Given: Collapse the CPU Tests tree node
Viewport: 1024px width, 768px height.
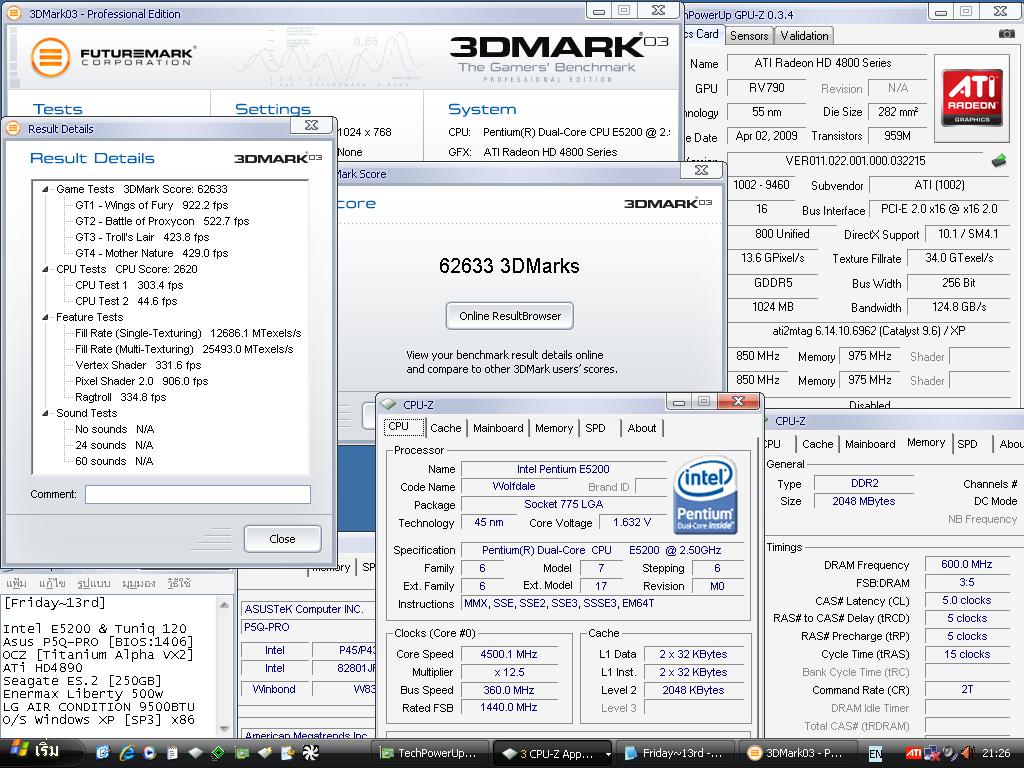Looking at the screenshot, I should pos(45,269).
